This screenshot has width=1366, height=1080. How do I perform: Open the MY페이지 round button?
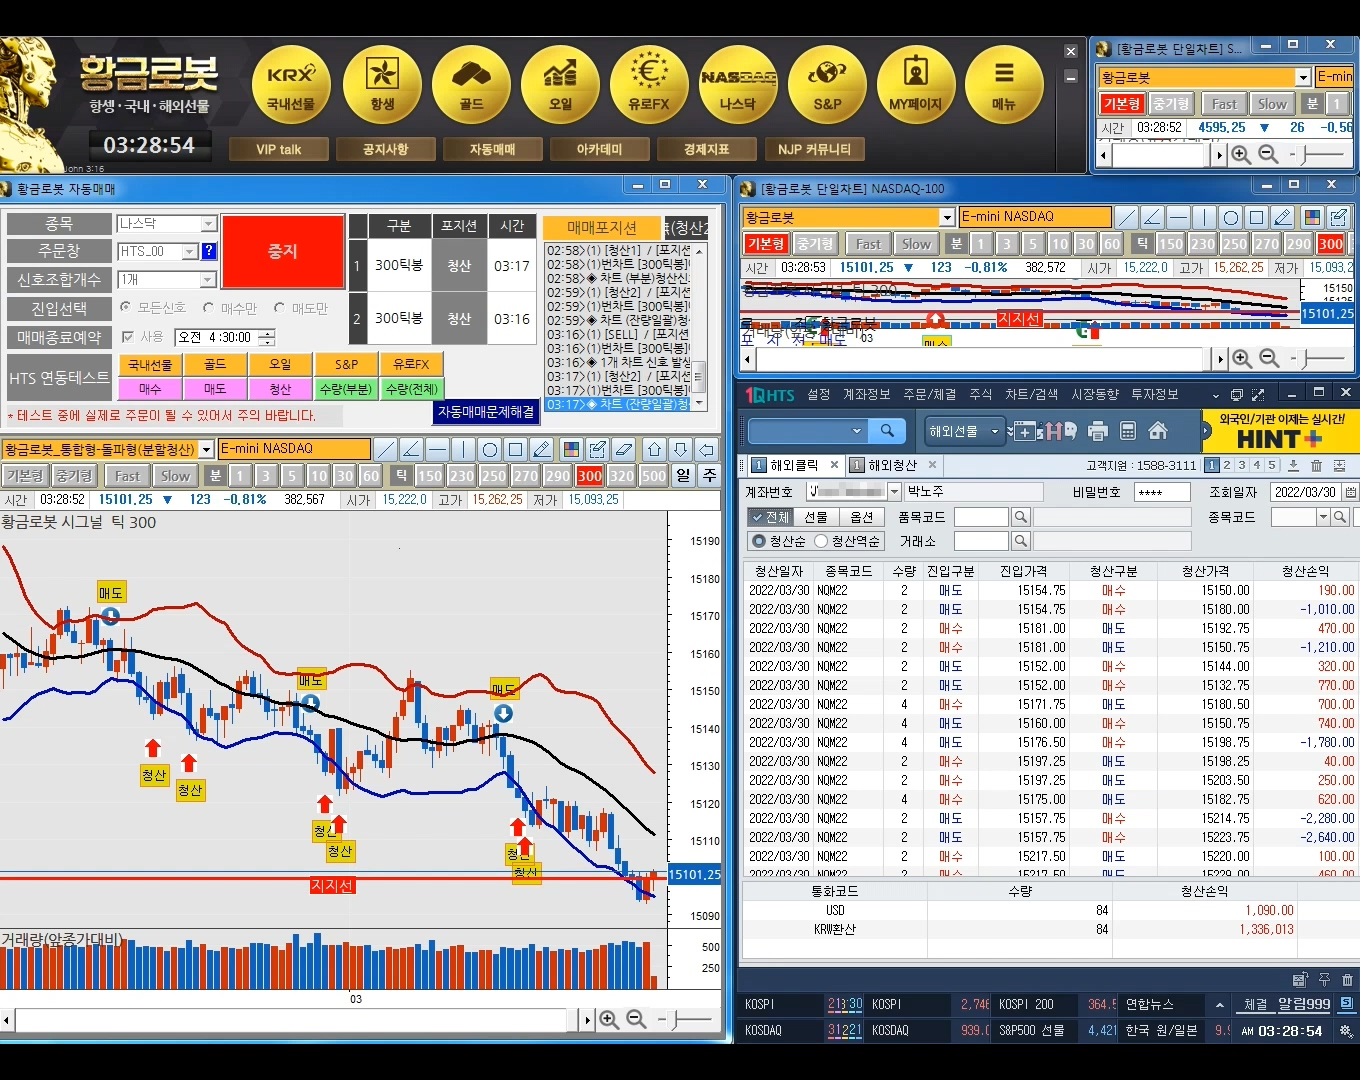tap(916, 85)
